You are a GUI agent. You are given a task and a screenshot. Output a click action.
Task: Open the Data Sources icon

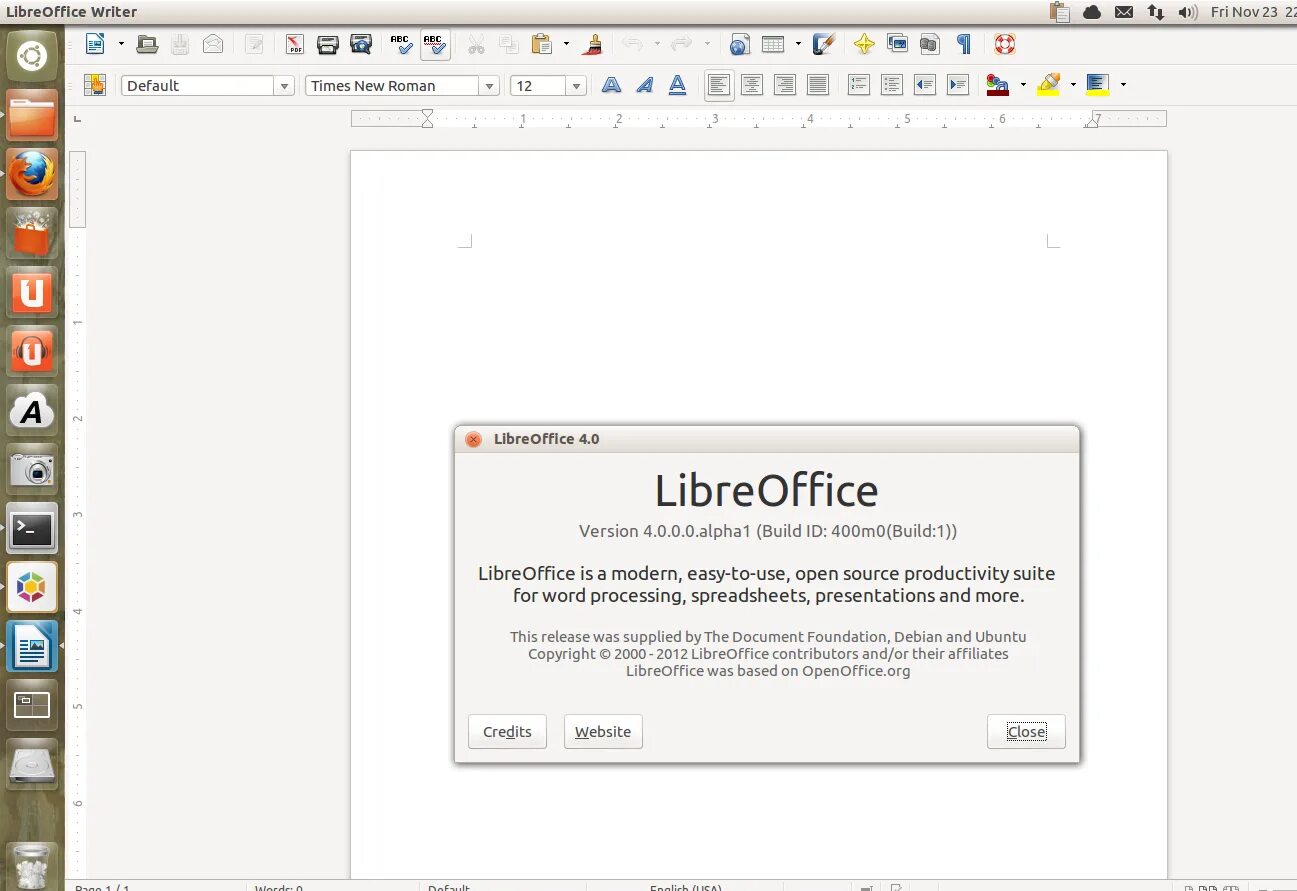[x=930, y=44]
